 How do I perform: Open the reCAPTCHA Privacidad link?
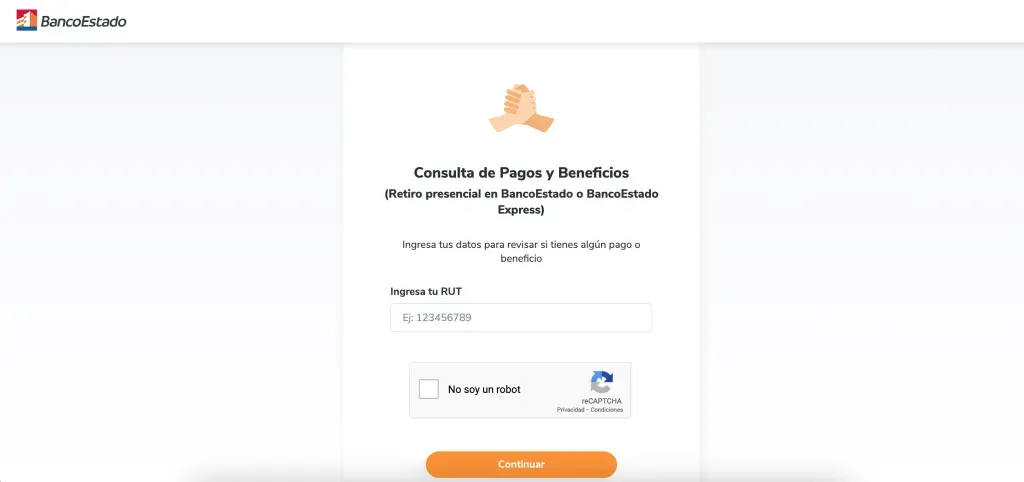click(571, 410)
